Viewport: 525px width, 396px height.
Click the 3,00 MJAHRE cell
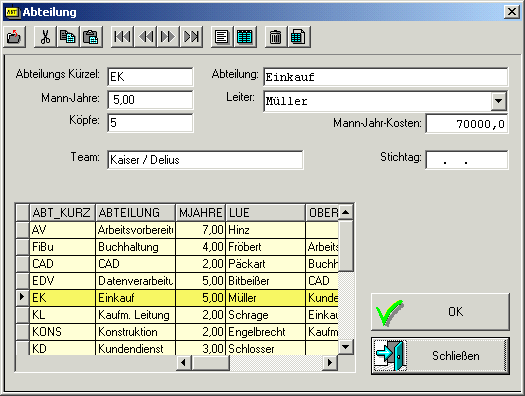pos(201,348)
